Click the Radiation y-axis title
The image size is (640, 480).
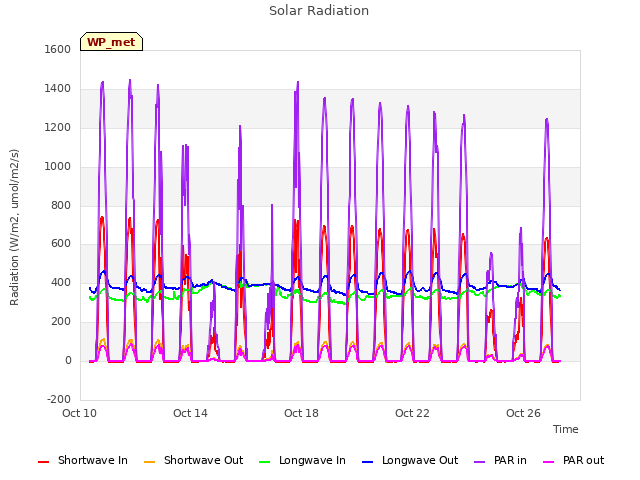pyautogui.click(x=14, y=227)
